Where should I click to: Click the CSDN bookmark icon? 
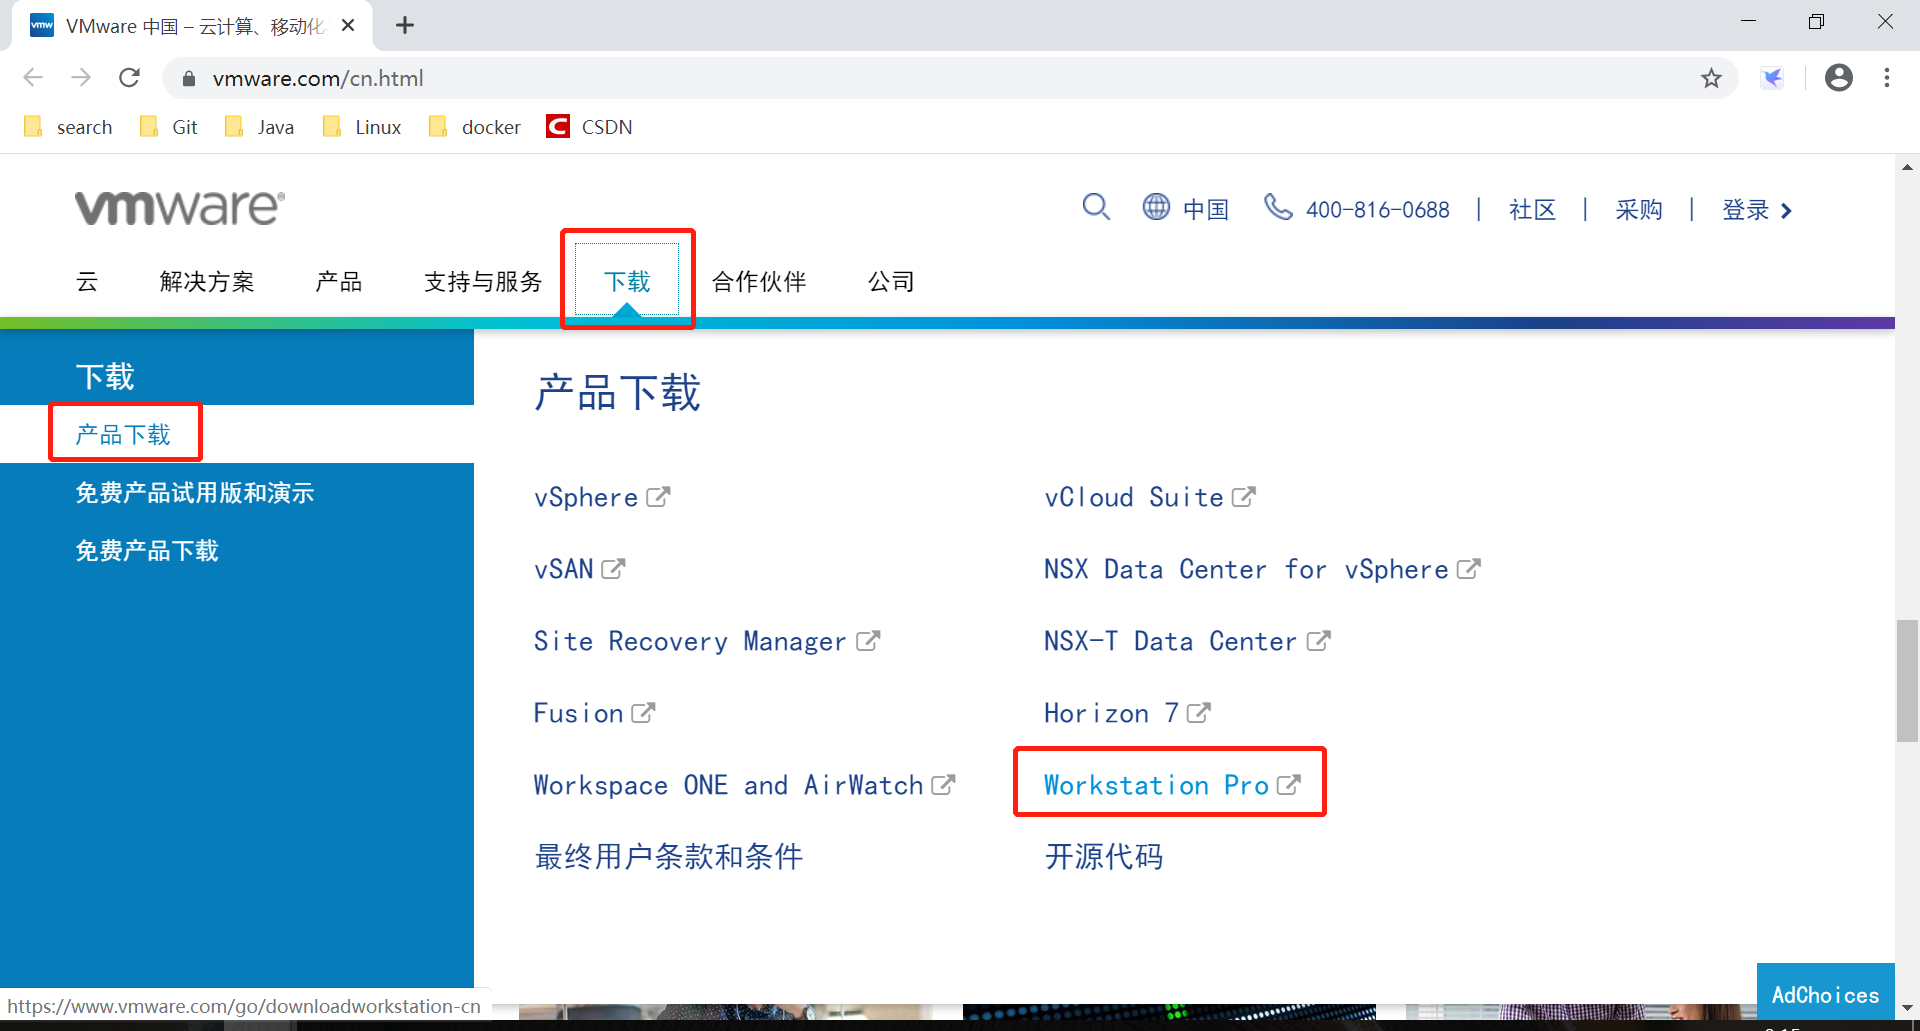click(x=557, y=126)
